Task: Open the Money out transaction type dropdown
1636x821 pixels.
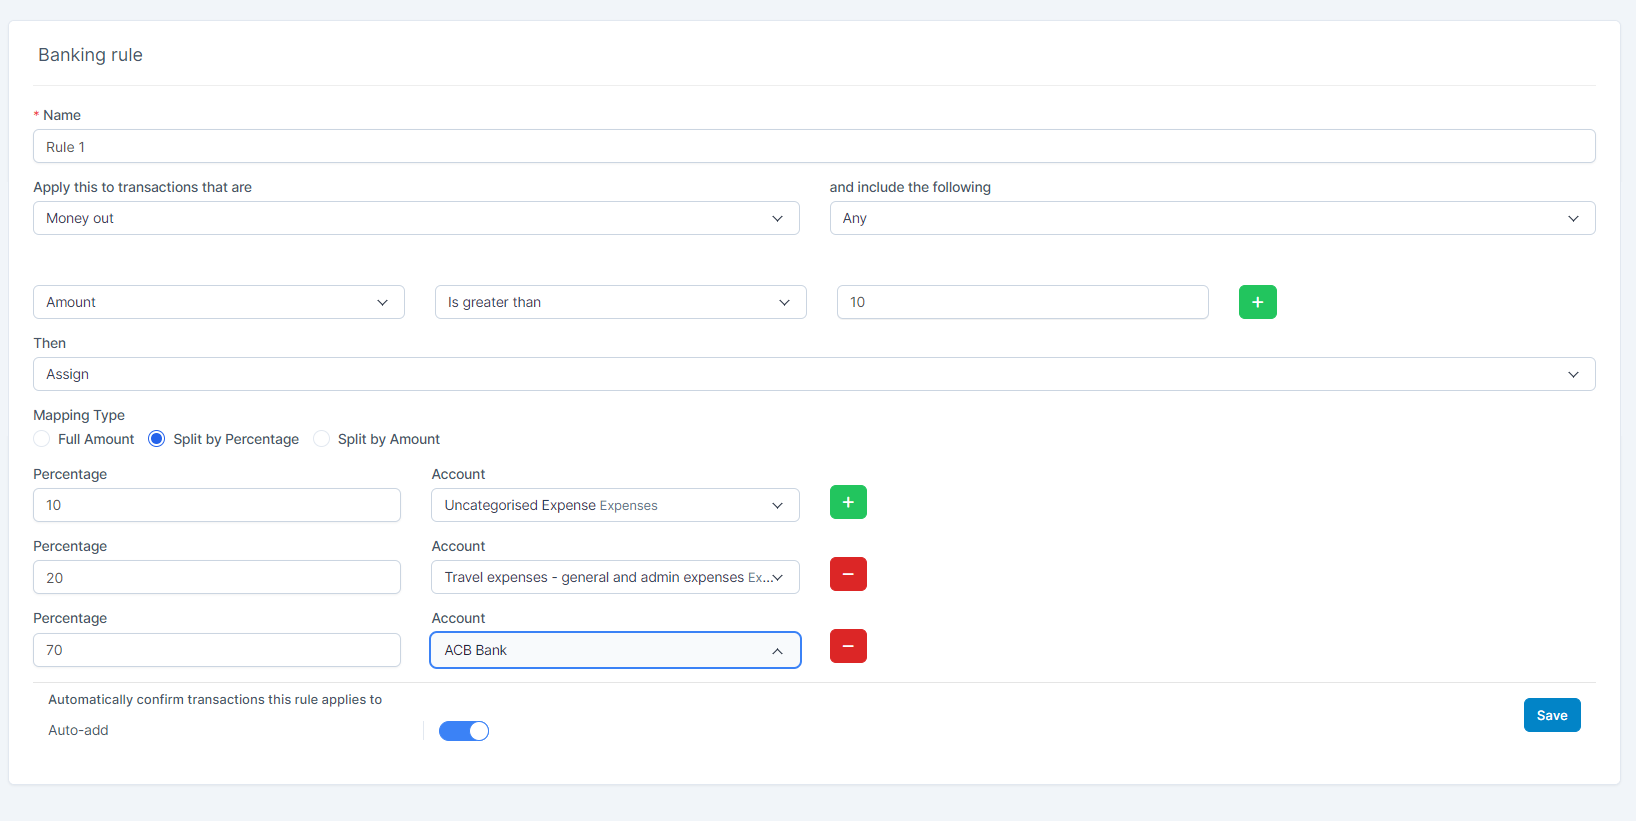Action: [x=415, y=218]
